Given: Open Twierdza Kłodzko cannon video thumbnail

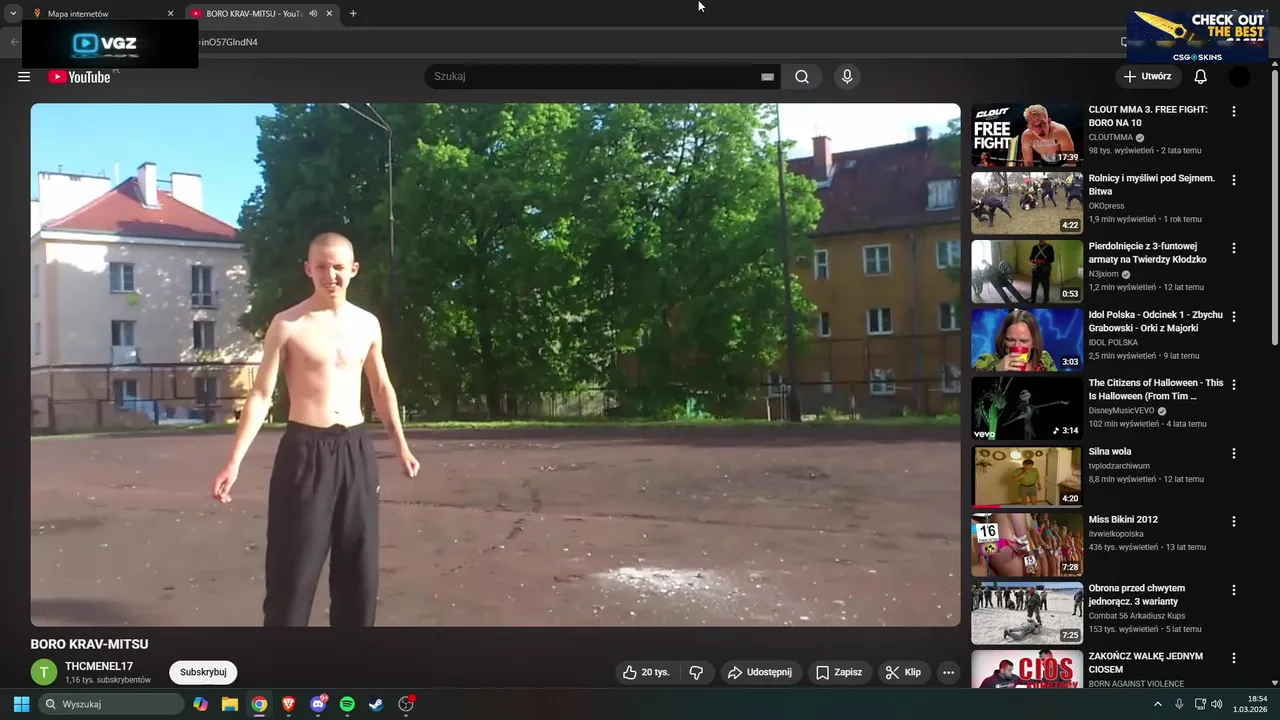Looking at the screenshot, I should (1027, 271).
